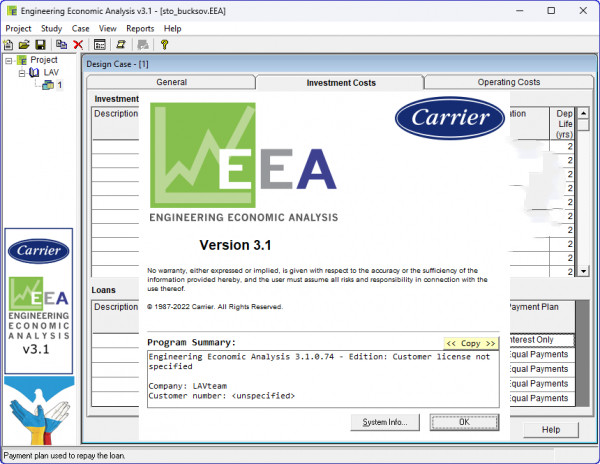The height and width of the screenshot is (464, 600).
Task: Click the case 1 icon in tree
Action: pyautogui.click(x=48, y=85)
